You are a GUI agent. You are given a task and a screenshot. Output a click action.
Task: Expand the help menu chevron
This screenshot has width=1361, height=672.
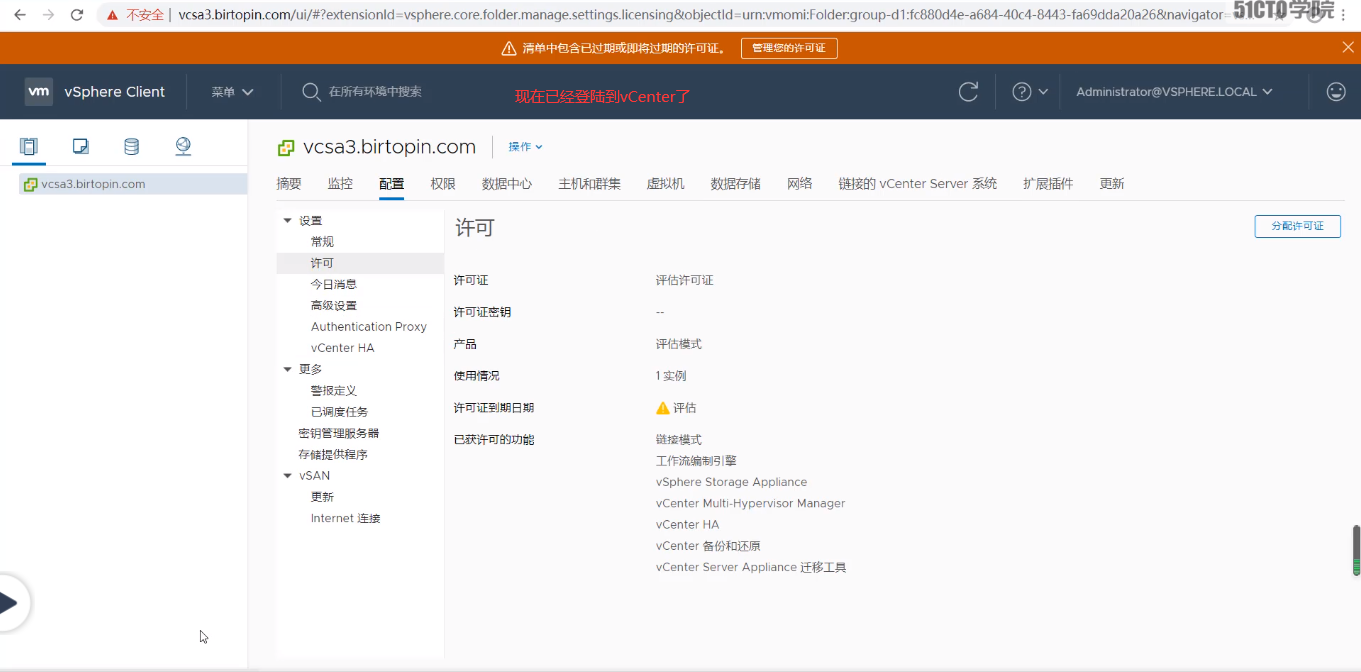coord(1043,92)
